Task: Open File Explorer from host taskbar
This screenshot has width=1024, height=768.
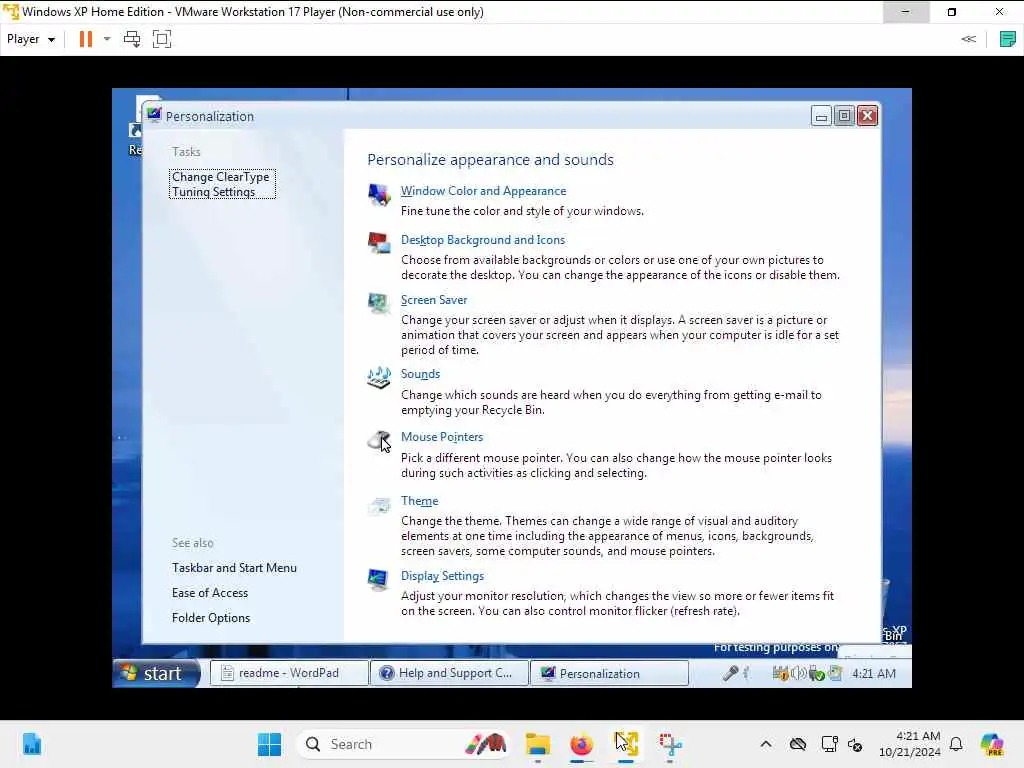Action: point(537,744)
